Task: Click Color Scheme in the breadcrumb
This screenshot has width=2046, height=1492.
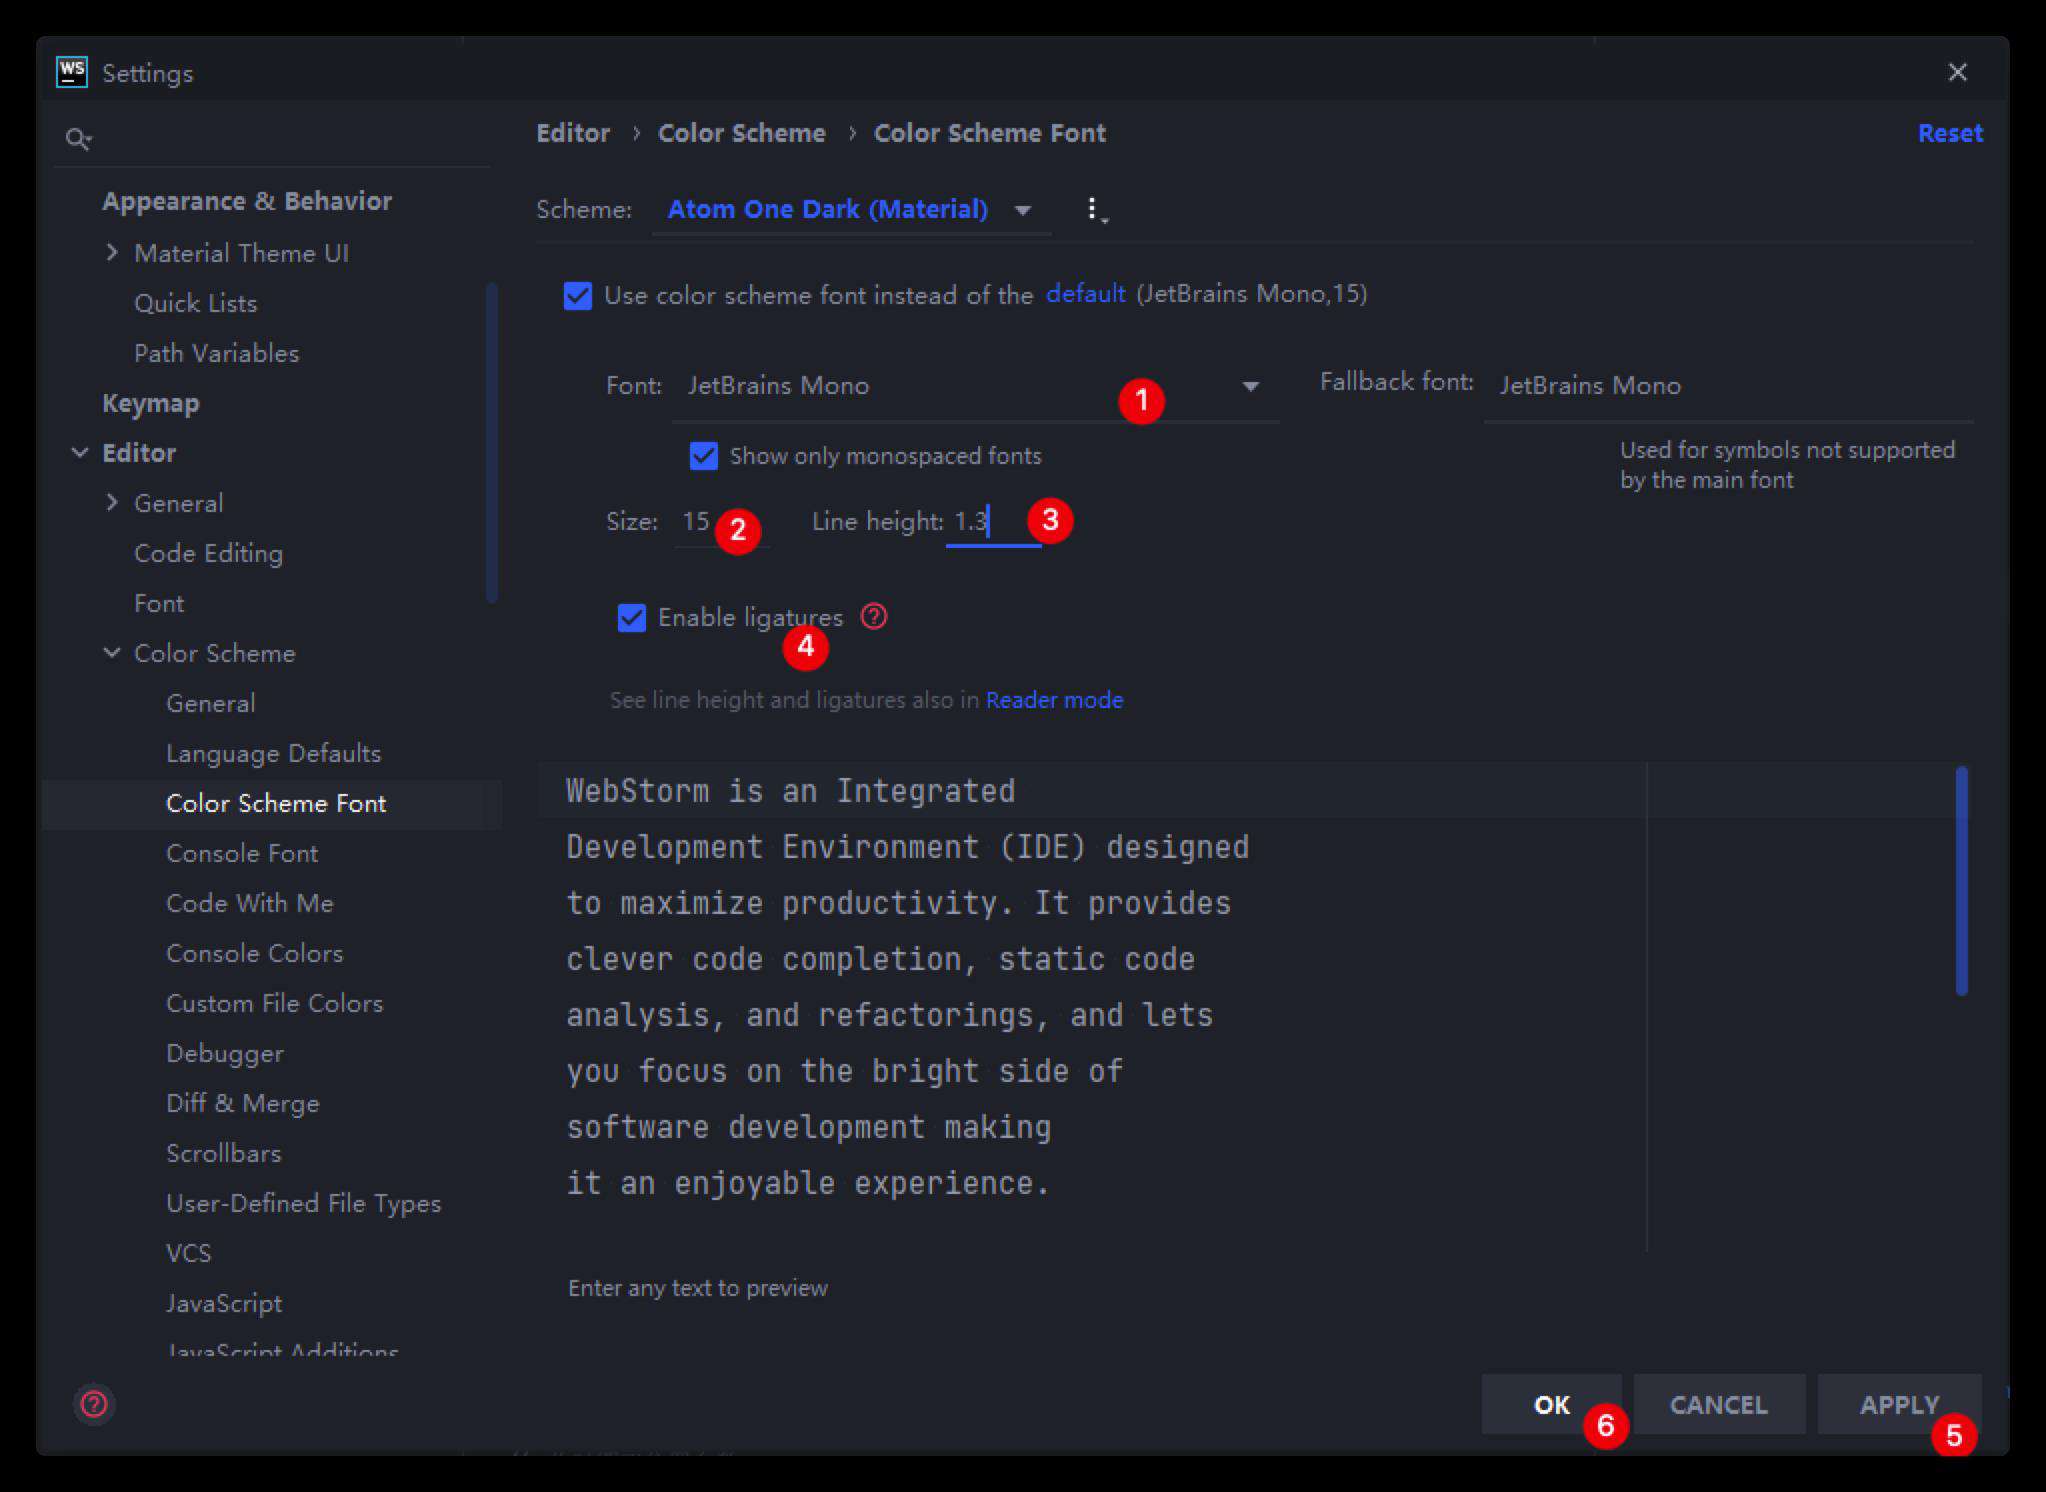Action: [742, 133]
